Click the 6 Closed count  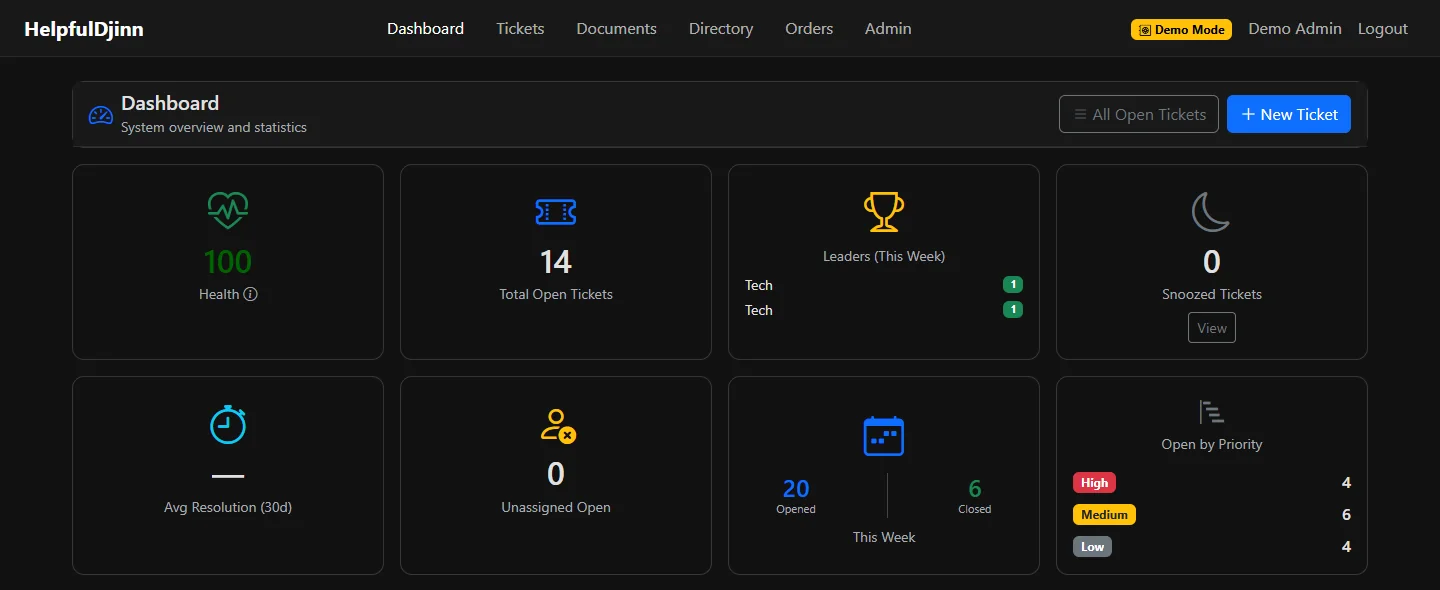tap(975, 488)
